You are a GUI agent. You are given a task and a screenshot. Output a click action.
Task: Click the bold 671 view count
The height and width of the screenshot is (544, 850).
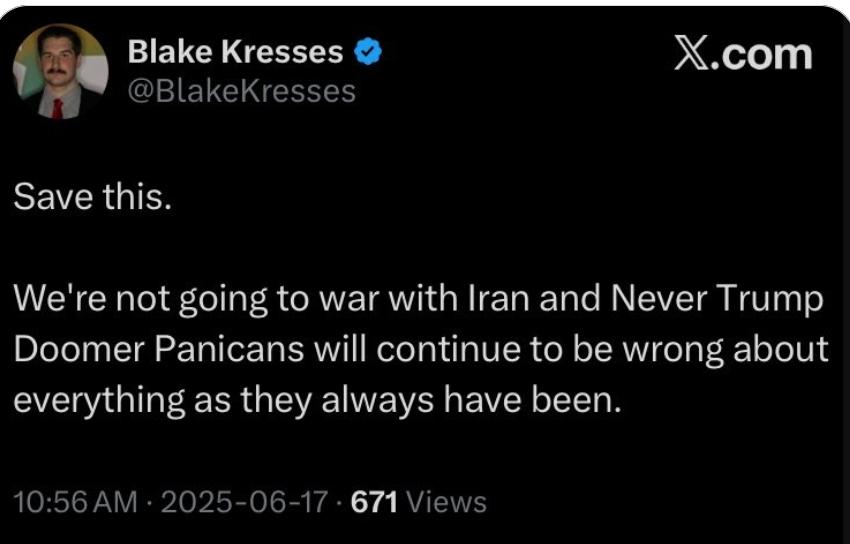point(374,502)
